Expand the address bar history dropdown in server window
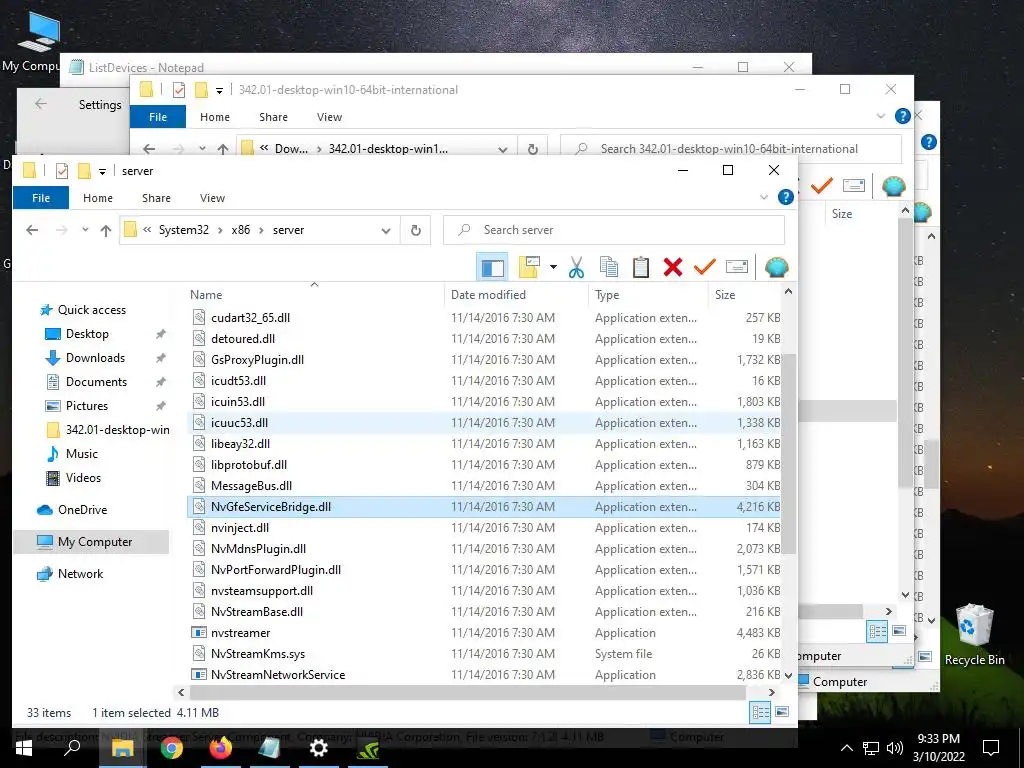 click(386, 231)
